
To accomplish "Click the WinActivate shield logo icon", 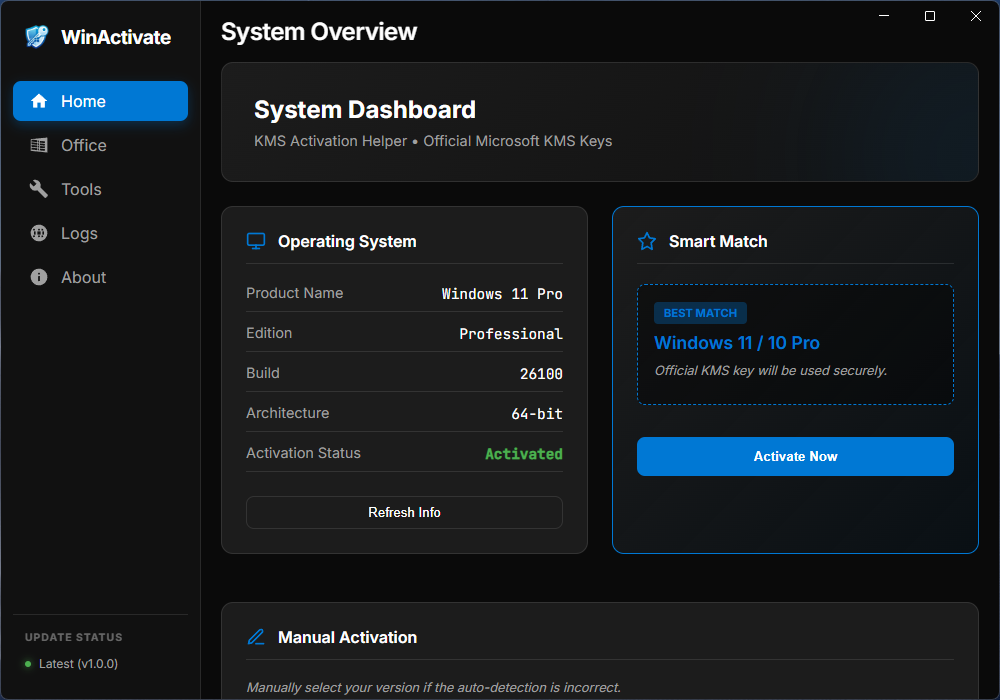I will pyautogui.click(x=36, y=36).
